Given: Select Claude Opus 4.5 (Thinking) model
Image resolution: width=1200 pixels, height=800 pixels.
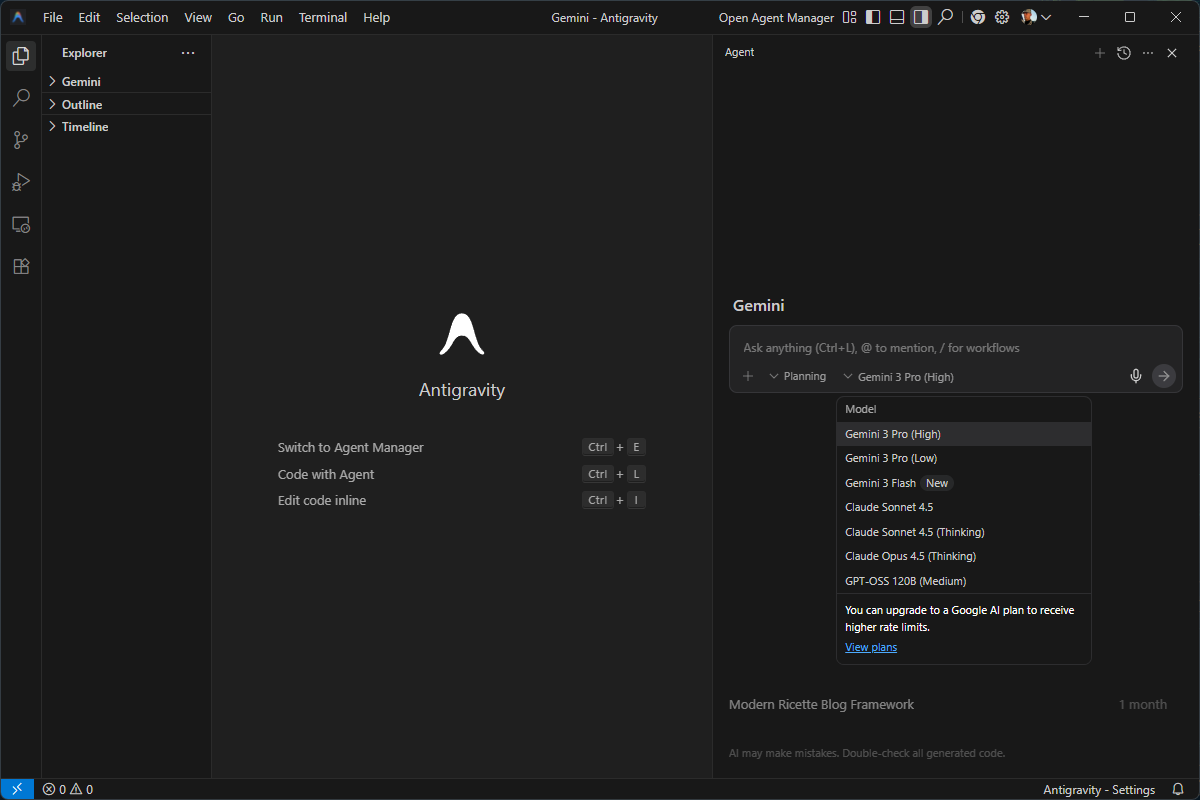Looking at the screenshot, I should coord(963,556).
